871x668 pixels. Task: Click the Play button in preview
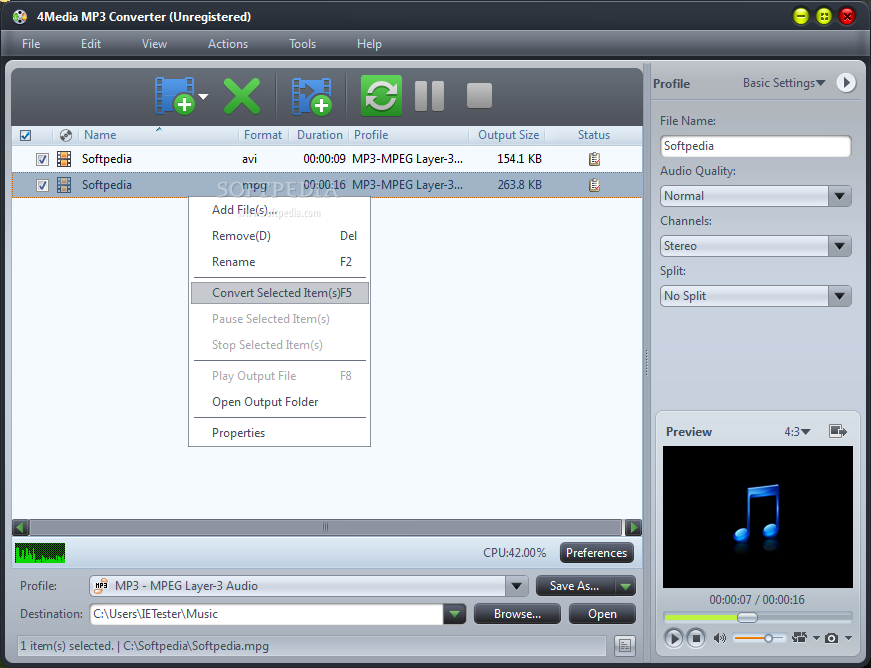[673, 638]
